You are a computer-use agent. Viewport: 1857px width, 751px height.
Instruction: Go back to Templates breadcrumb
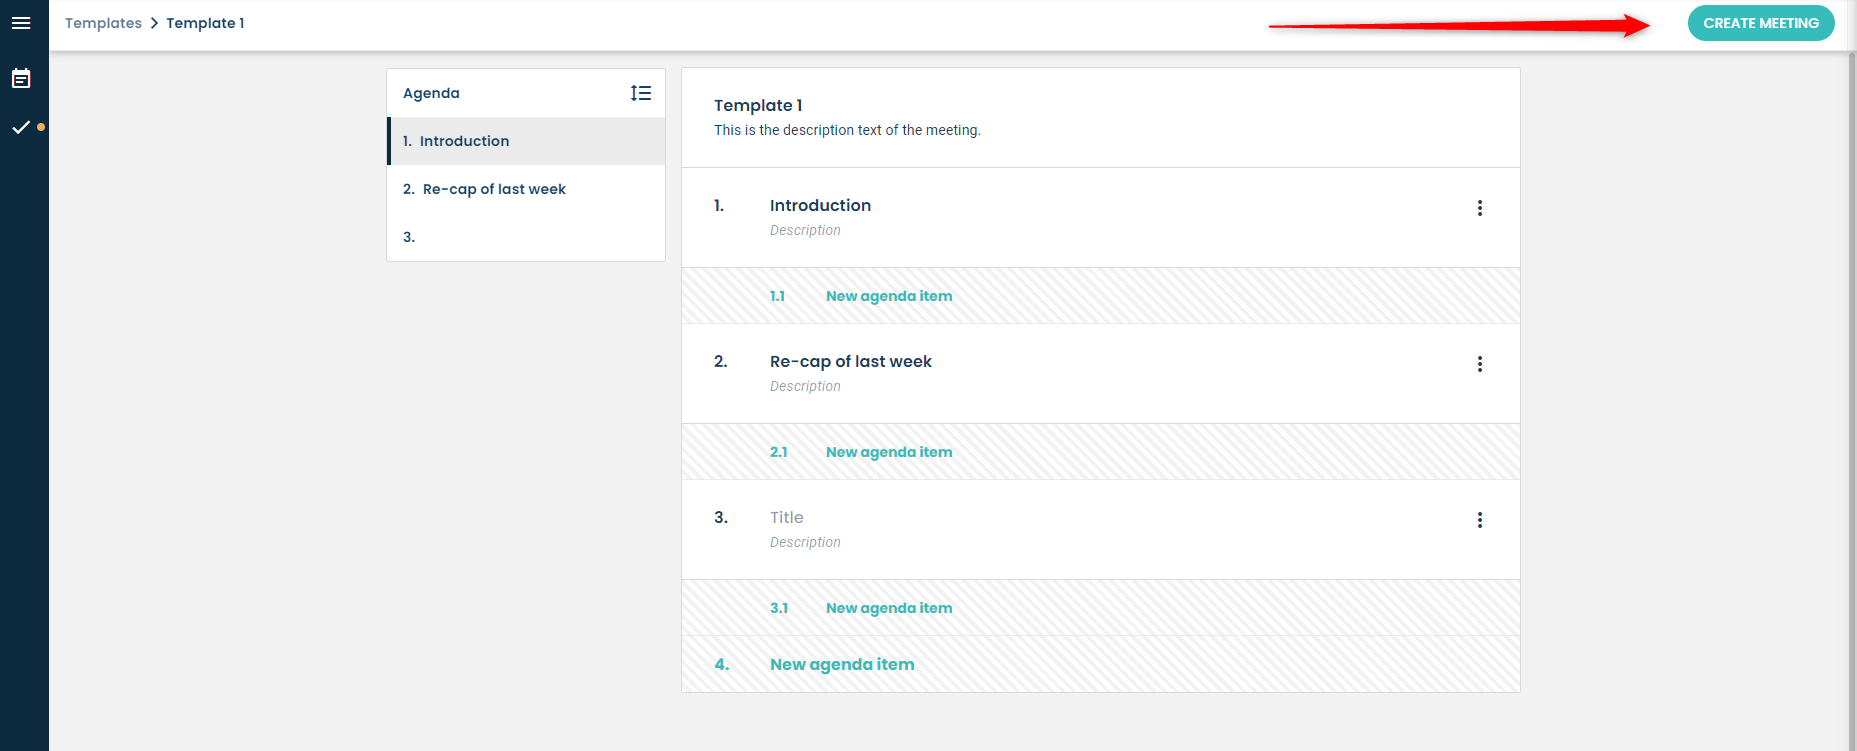(103, 23)
